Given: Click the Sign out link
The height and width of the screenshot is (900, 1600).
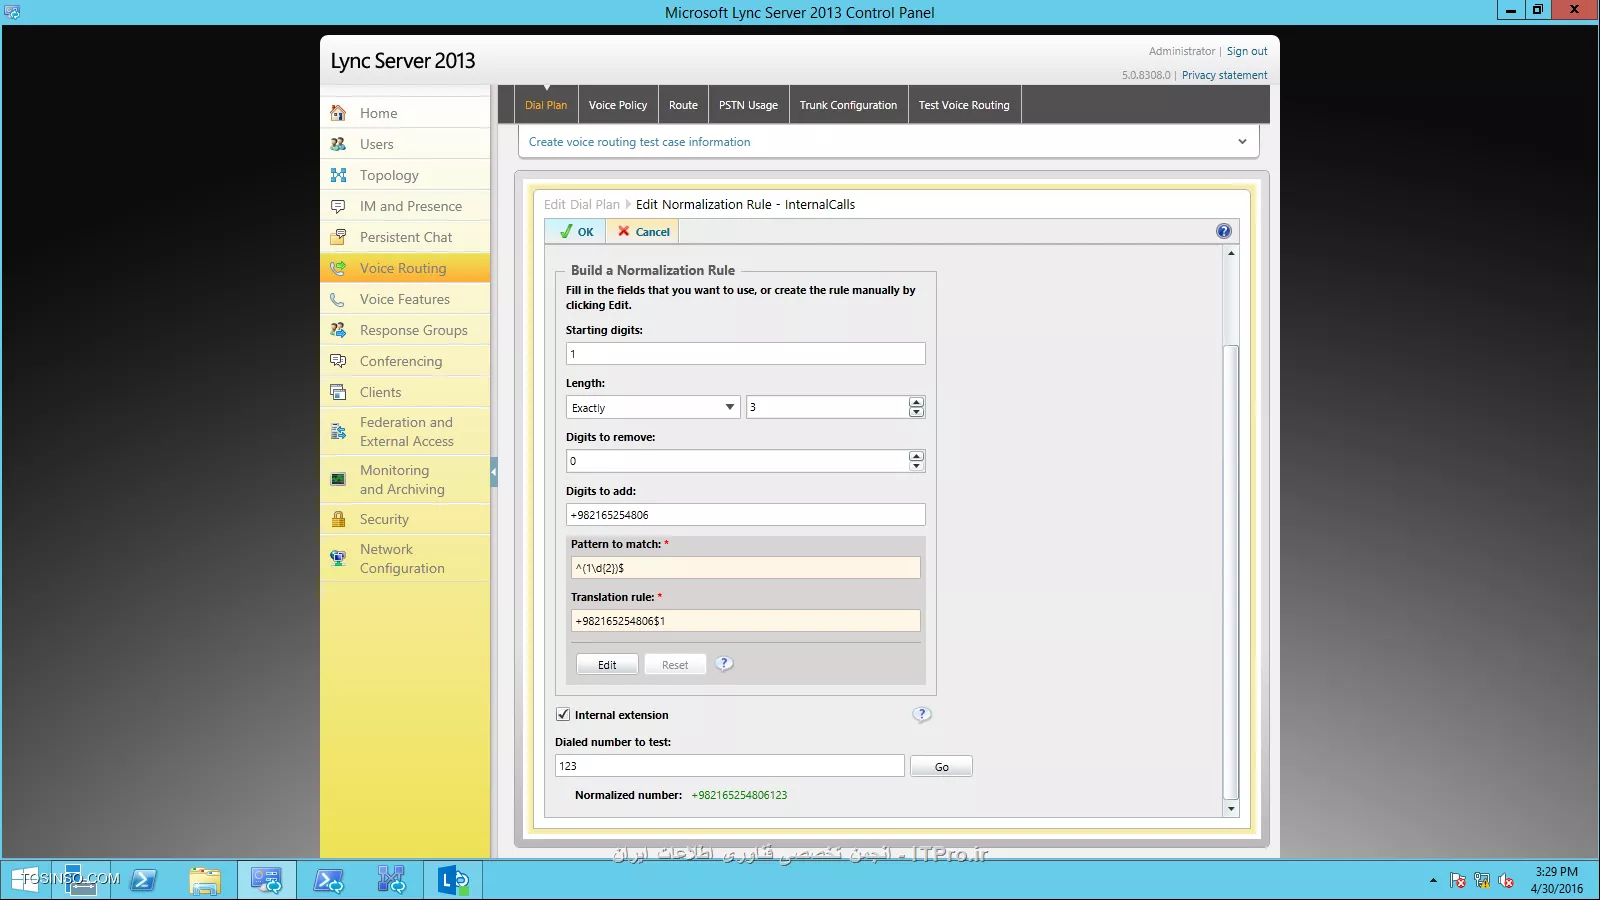Looking at the screenshot, I should click(1247, 51).
